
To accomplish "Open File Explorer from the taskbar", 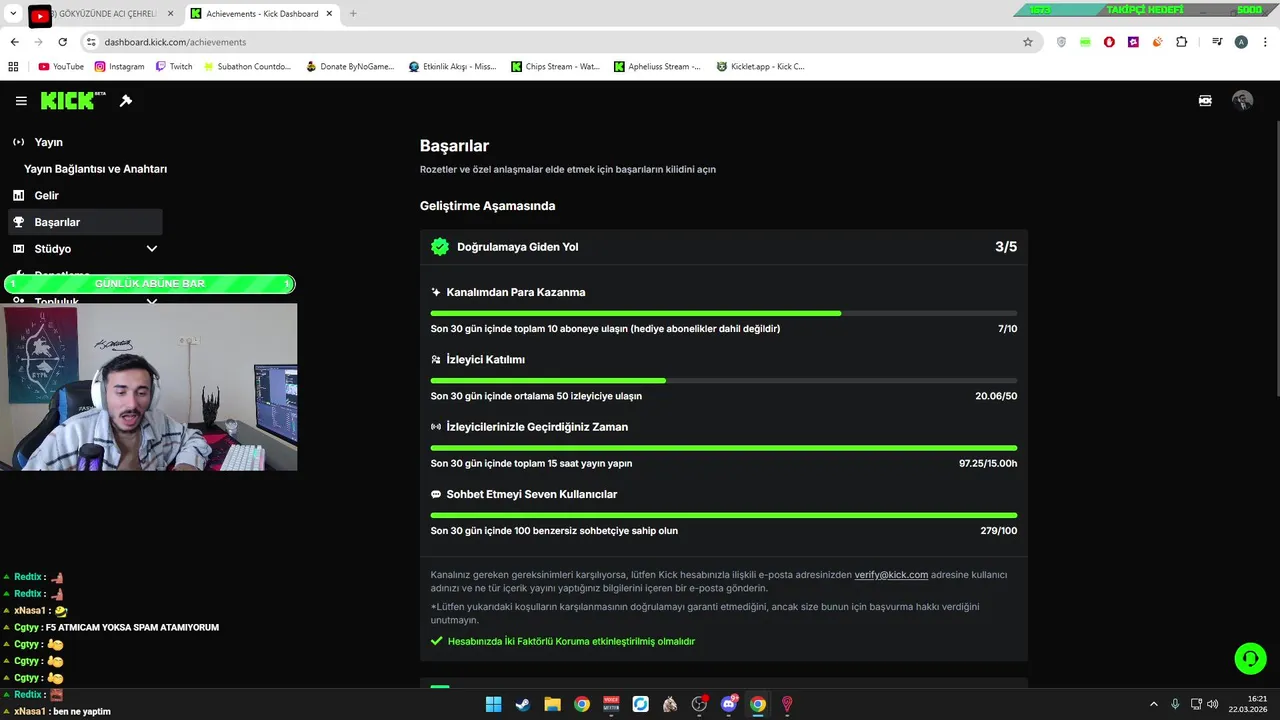I will 552,704.
